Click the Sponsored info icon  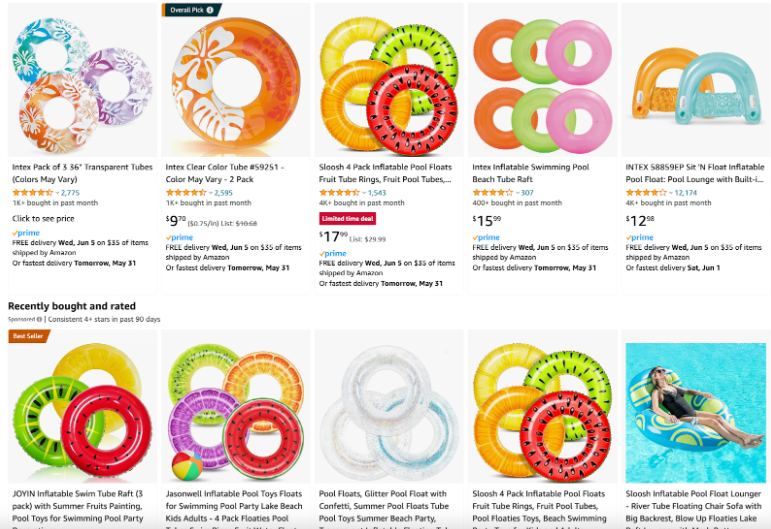[x=39, y=320]
